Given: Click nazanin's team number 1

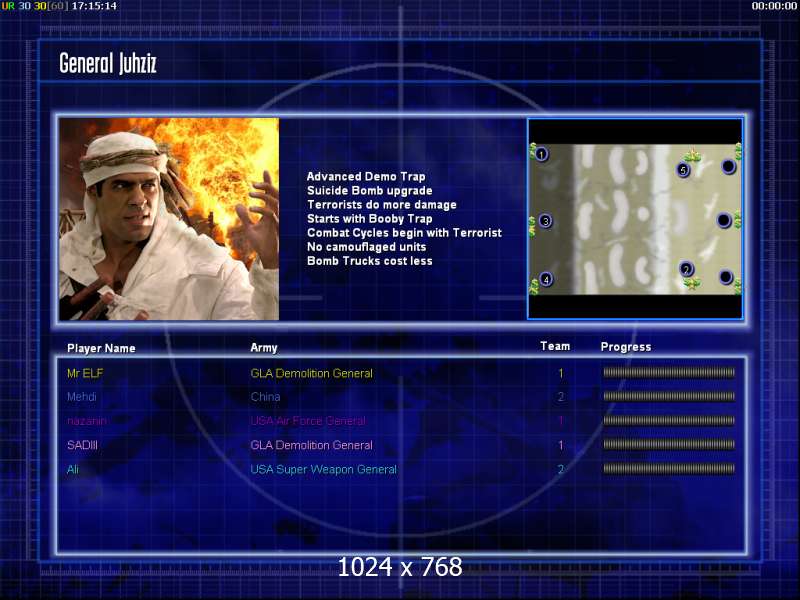Looking at the screenshot, I should 561,421.
